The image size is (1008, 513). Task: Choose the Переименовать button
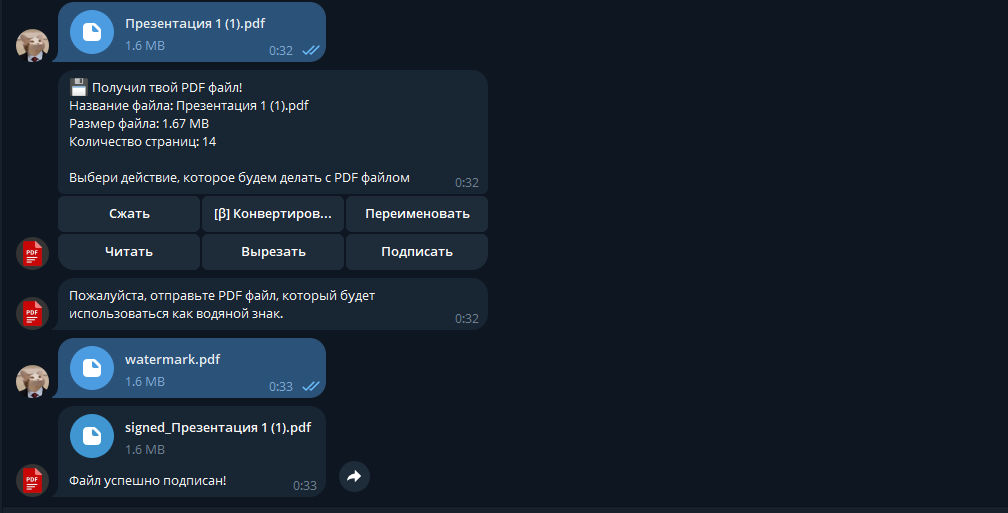[417, 214]
